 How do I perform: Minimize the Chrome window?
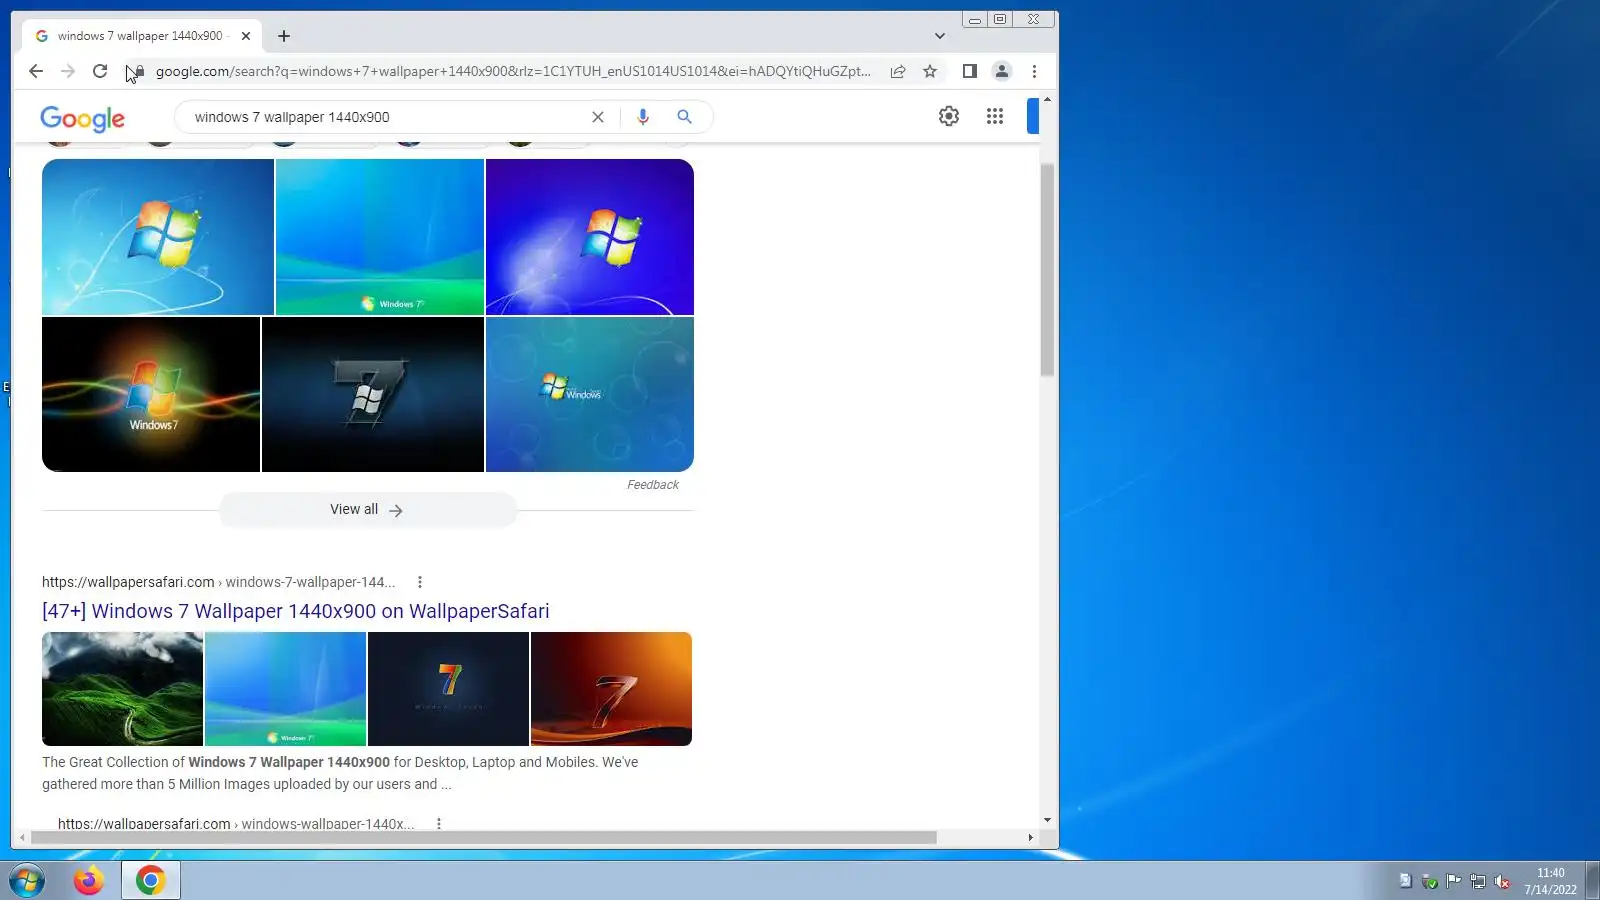tap(974, 19)
